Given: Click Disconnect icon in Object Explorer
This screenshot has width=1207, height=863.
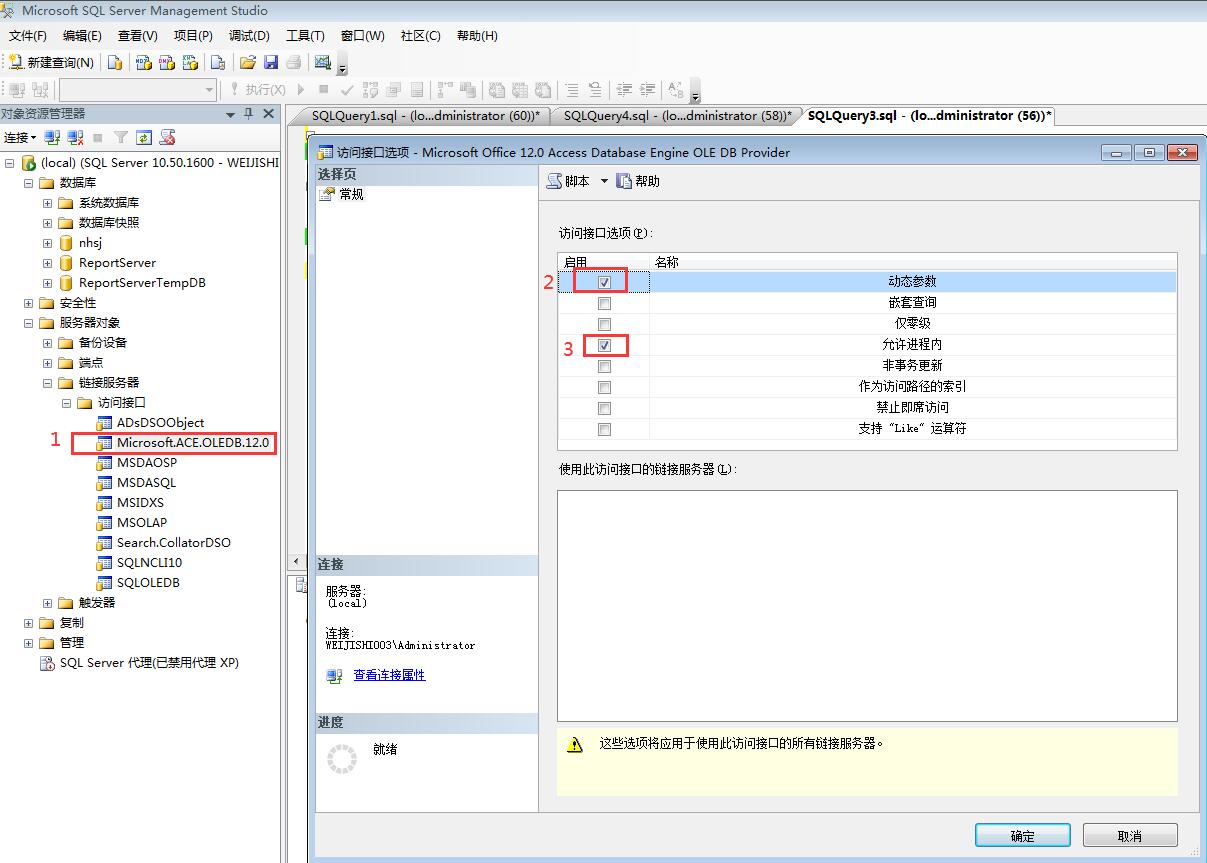Looking at the screenshot, I should [x=75, y=137].
